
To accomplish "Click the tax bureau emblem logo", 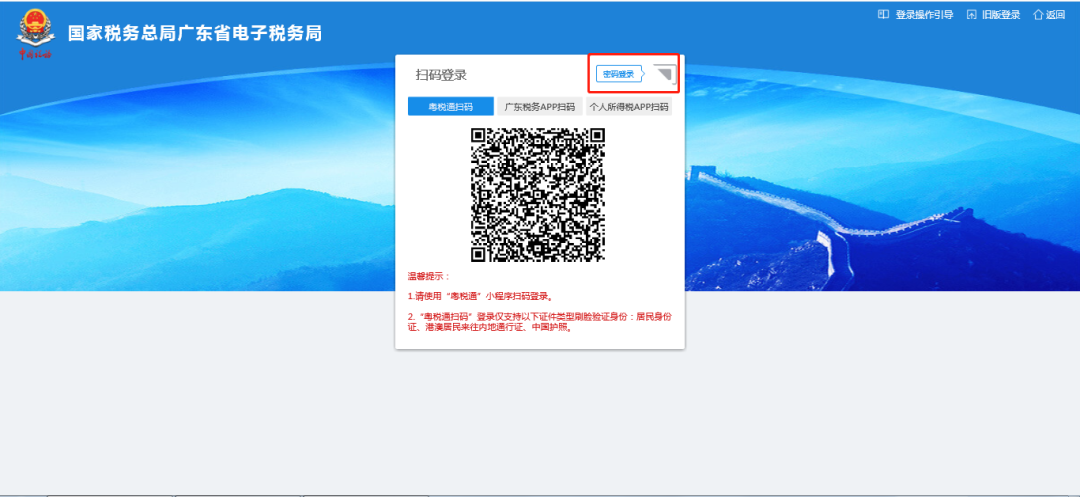I will (34, 33).
